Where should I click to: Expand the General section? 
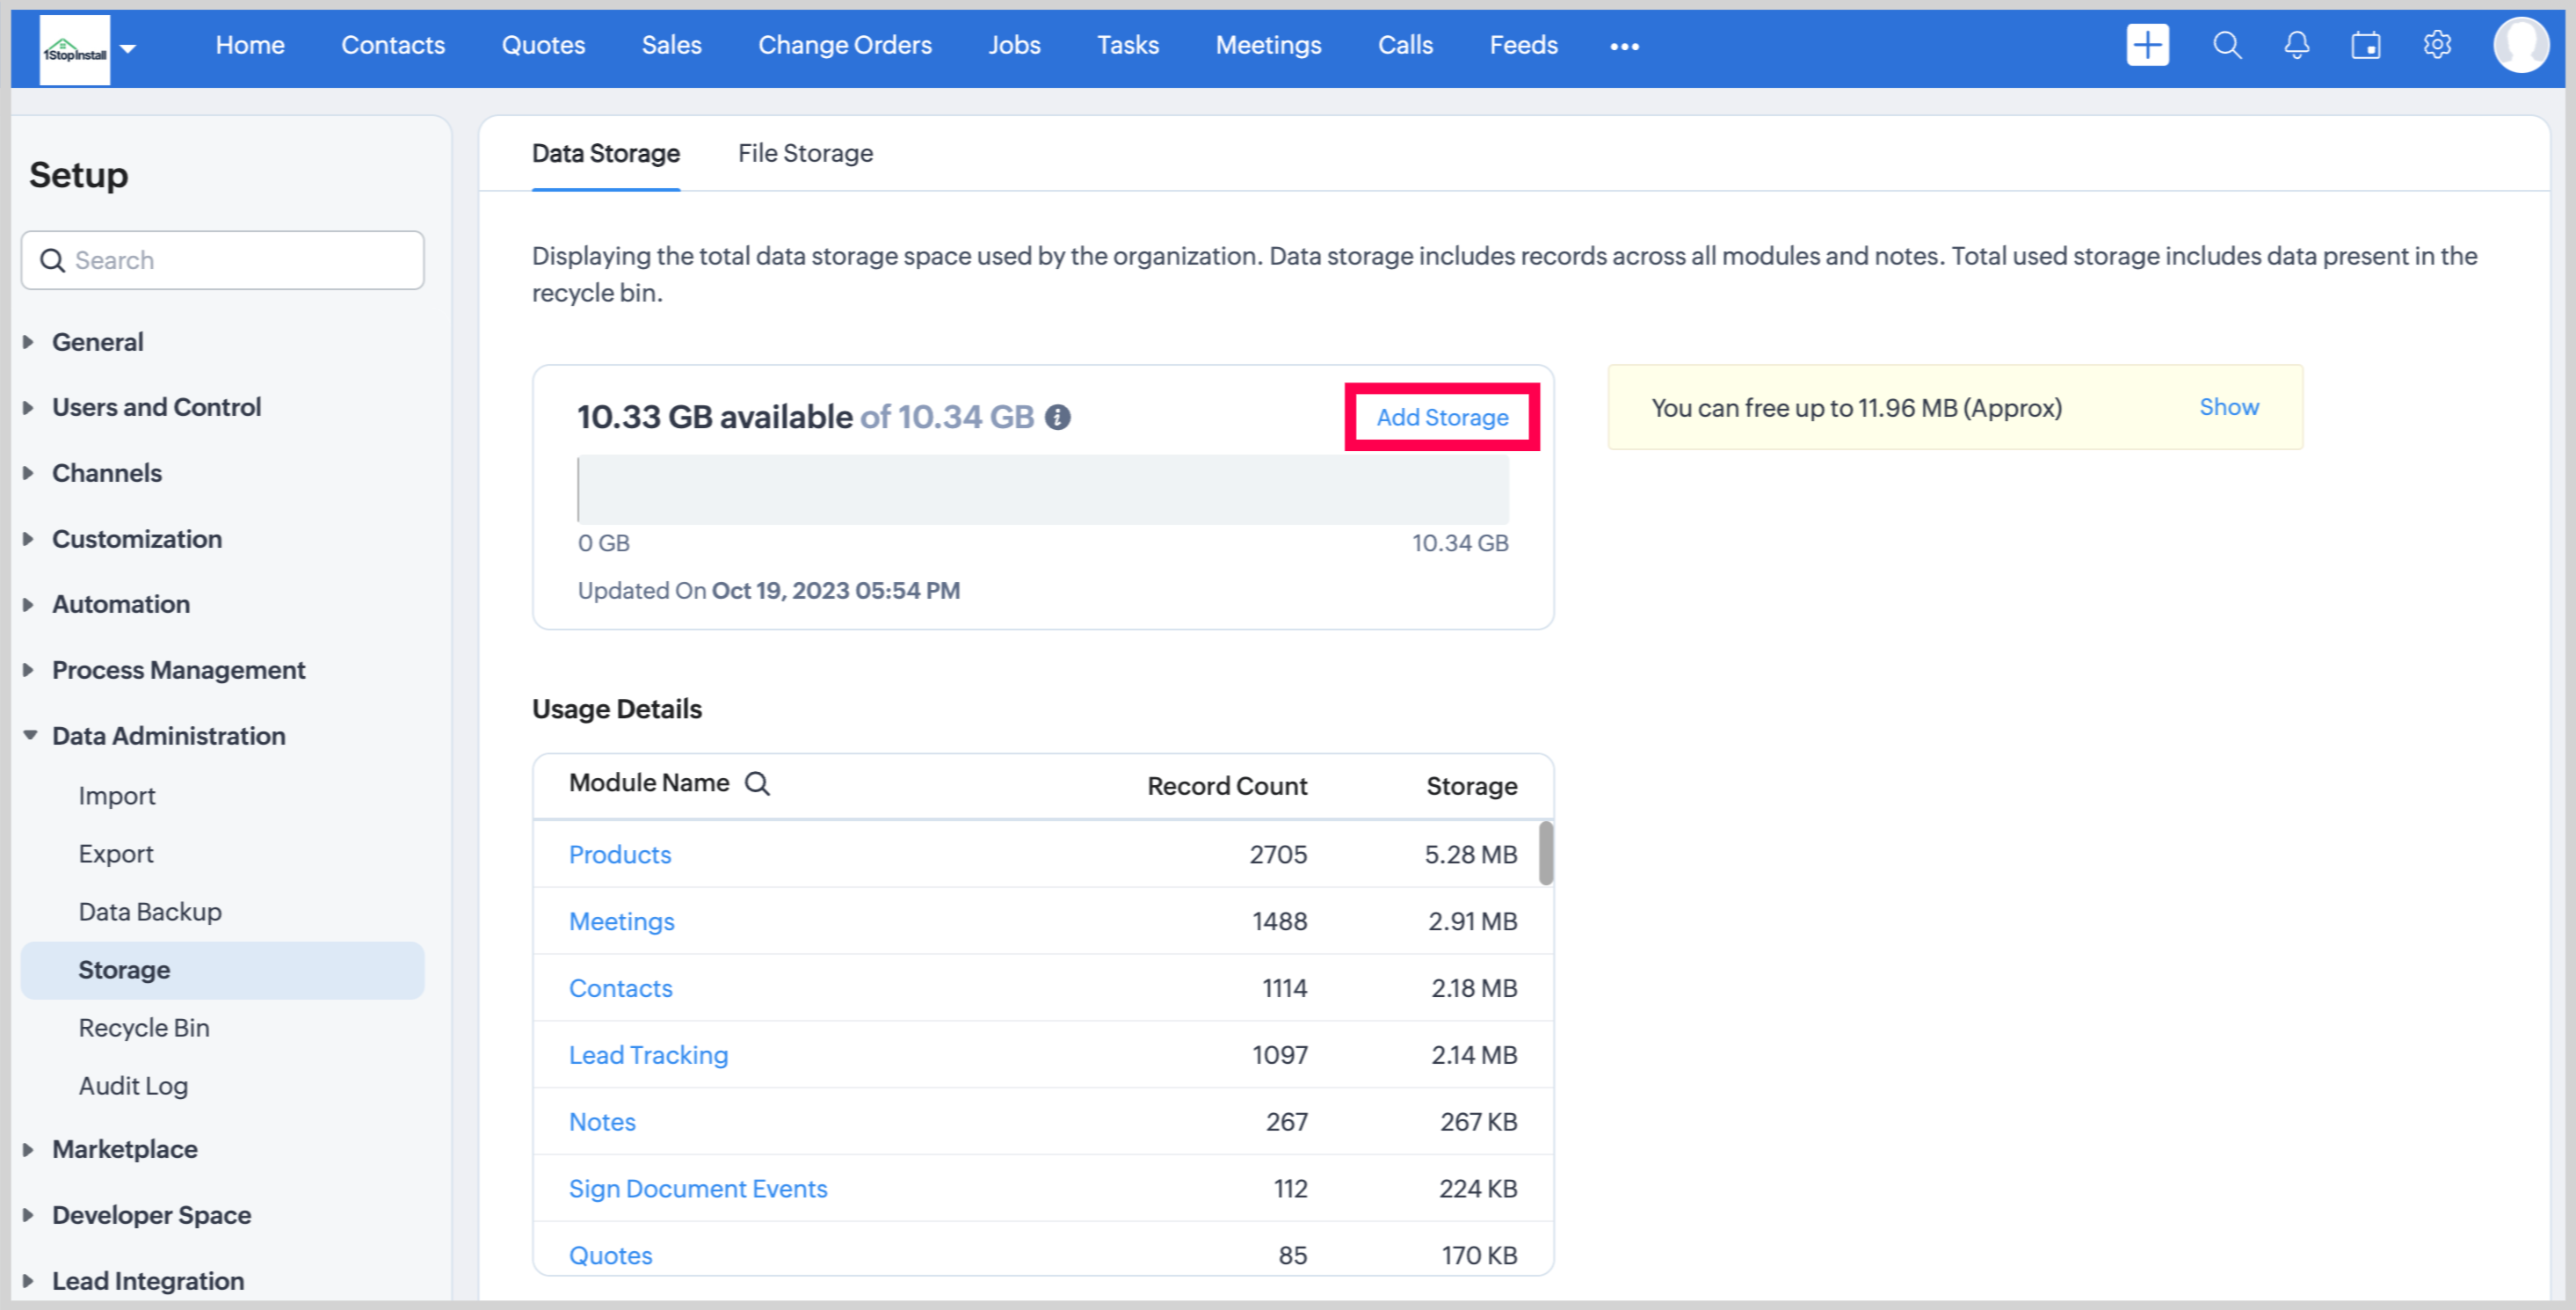[97, 342]
